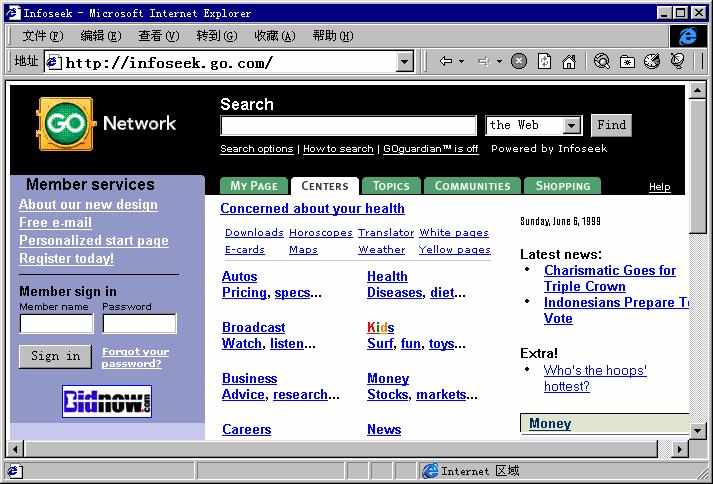The width and height of the screenshot is (713, 484).
Task: Open the 转到(G) menu
Action: pyautogui.click(x=216, y=35)
